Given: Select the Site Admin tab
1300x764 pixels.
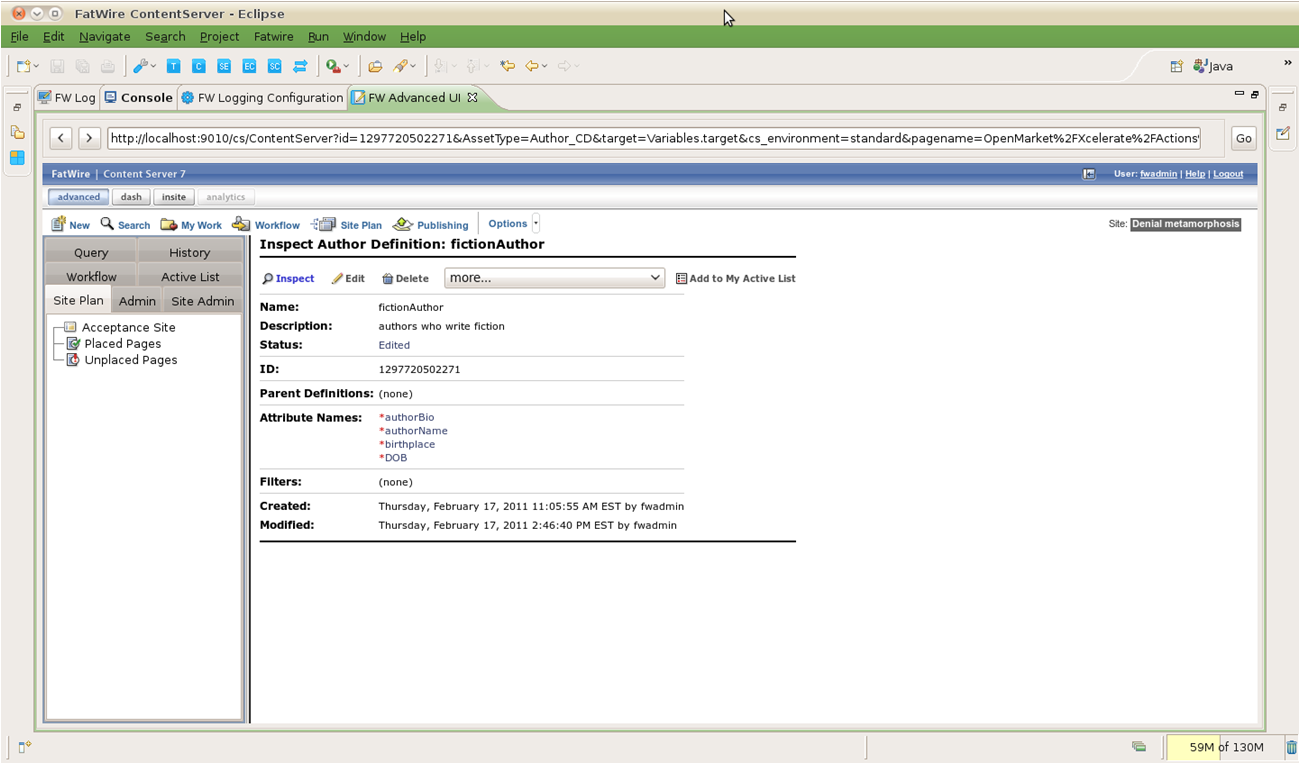Looking at the screenshot, I should click(203, 301).
